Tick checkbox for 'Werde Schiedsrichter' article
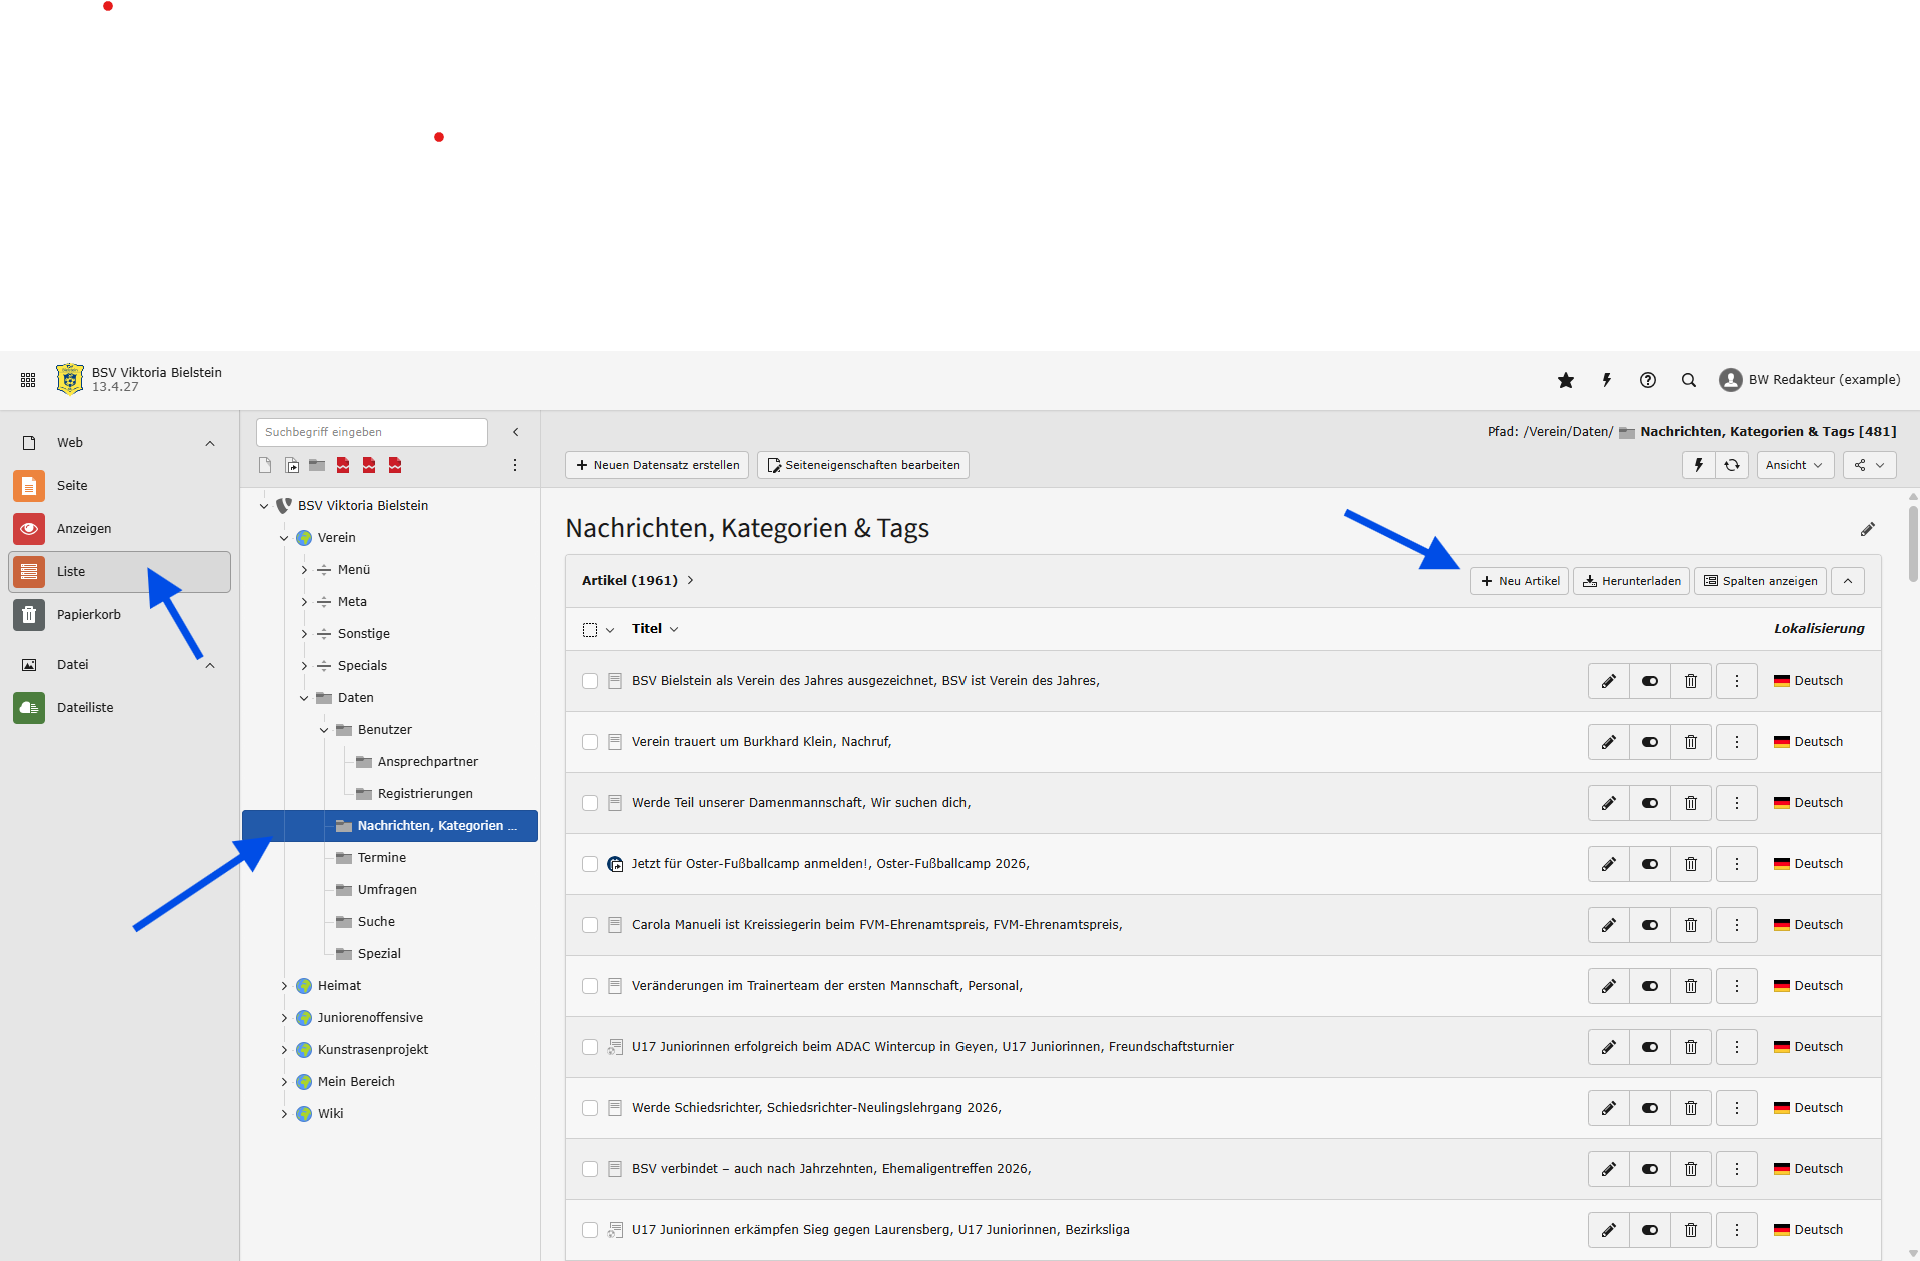 pyautogui.click(x=590, y=1108)
